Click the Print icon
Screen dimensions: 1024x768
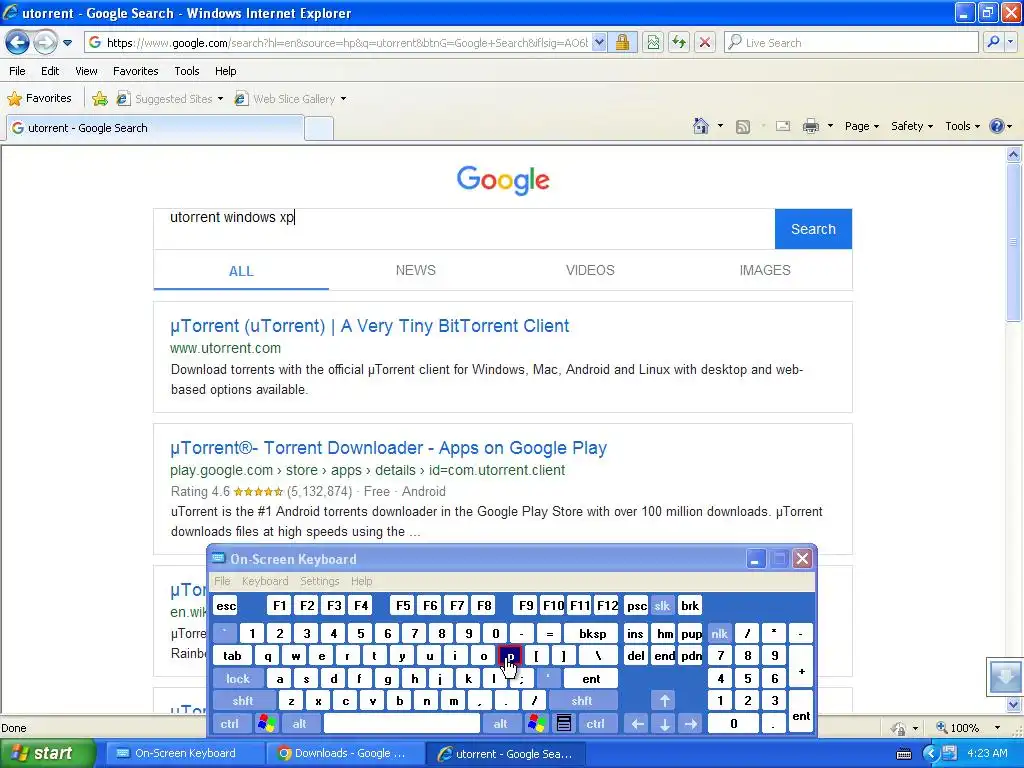[810, 126]
